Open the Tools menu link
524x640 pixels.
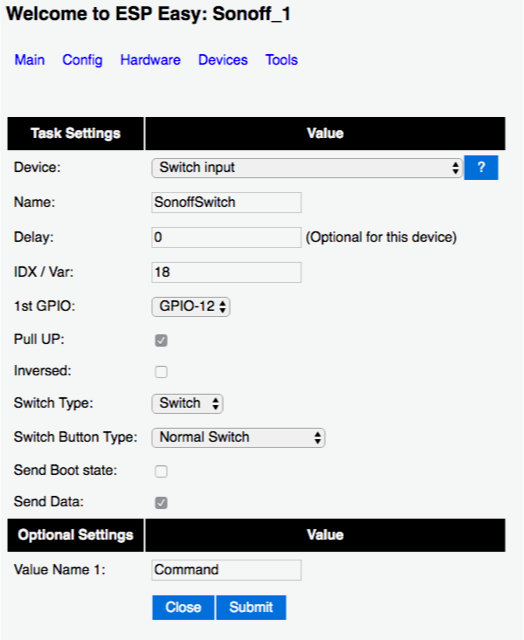pyautogui.click(x=282, y=60)
